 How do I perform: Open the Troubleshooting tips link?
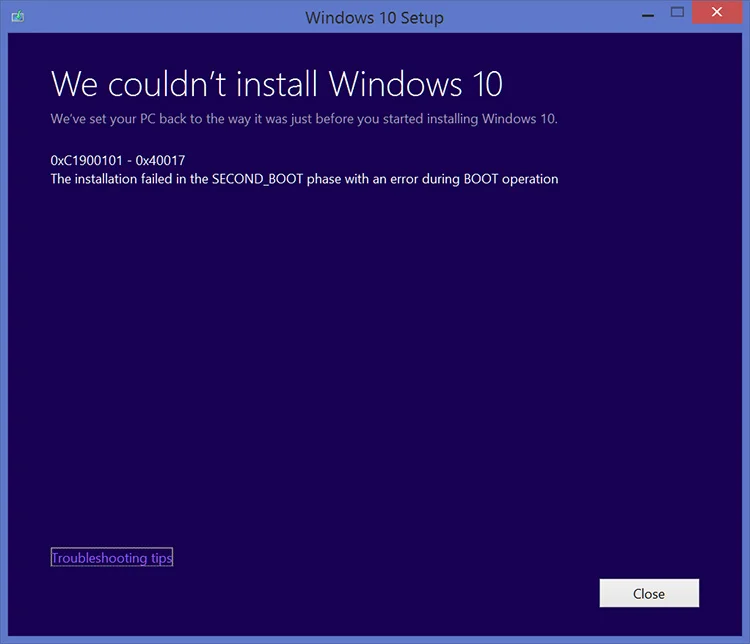coord(112,557)
